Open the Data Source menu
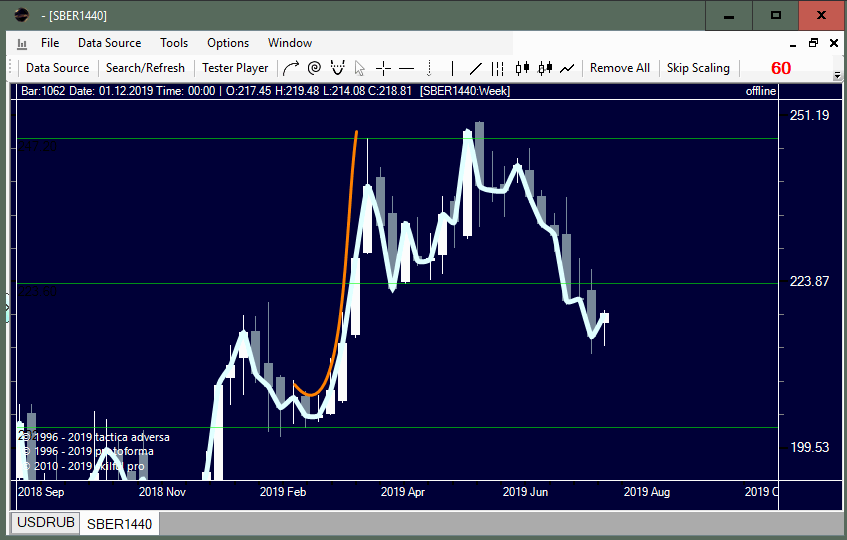This screenshot has width=847, height=540. (109, 43)
